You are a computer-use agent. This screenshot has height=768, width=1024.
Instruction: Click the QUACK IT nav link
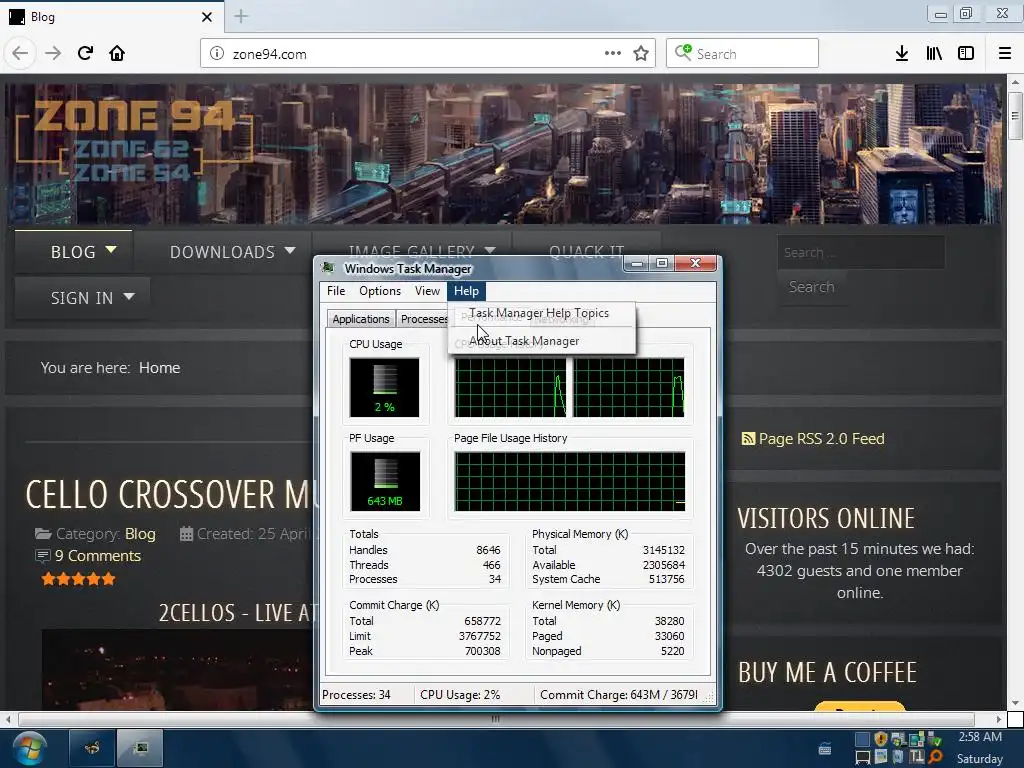coord(586,251)
